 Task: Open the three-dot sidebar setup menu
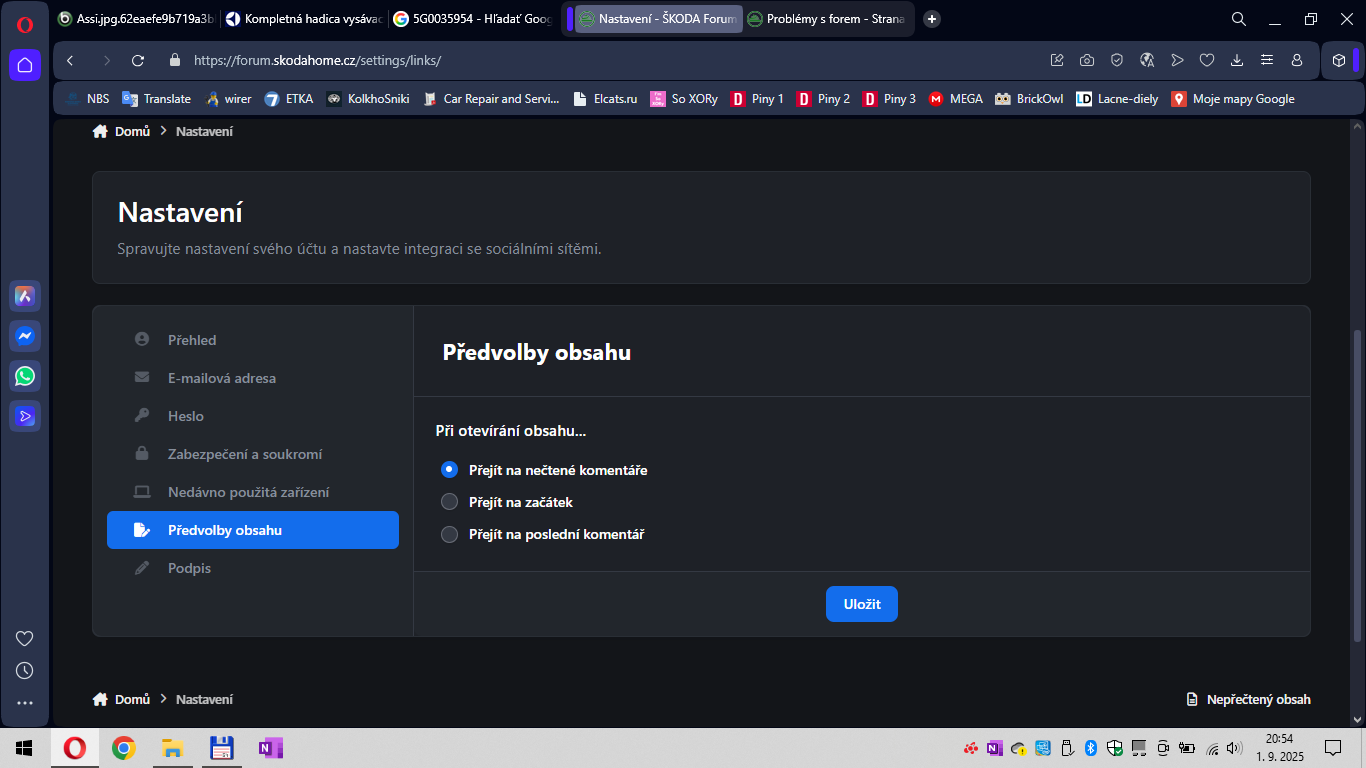point(25,703)
